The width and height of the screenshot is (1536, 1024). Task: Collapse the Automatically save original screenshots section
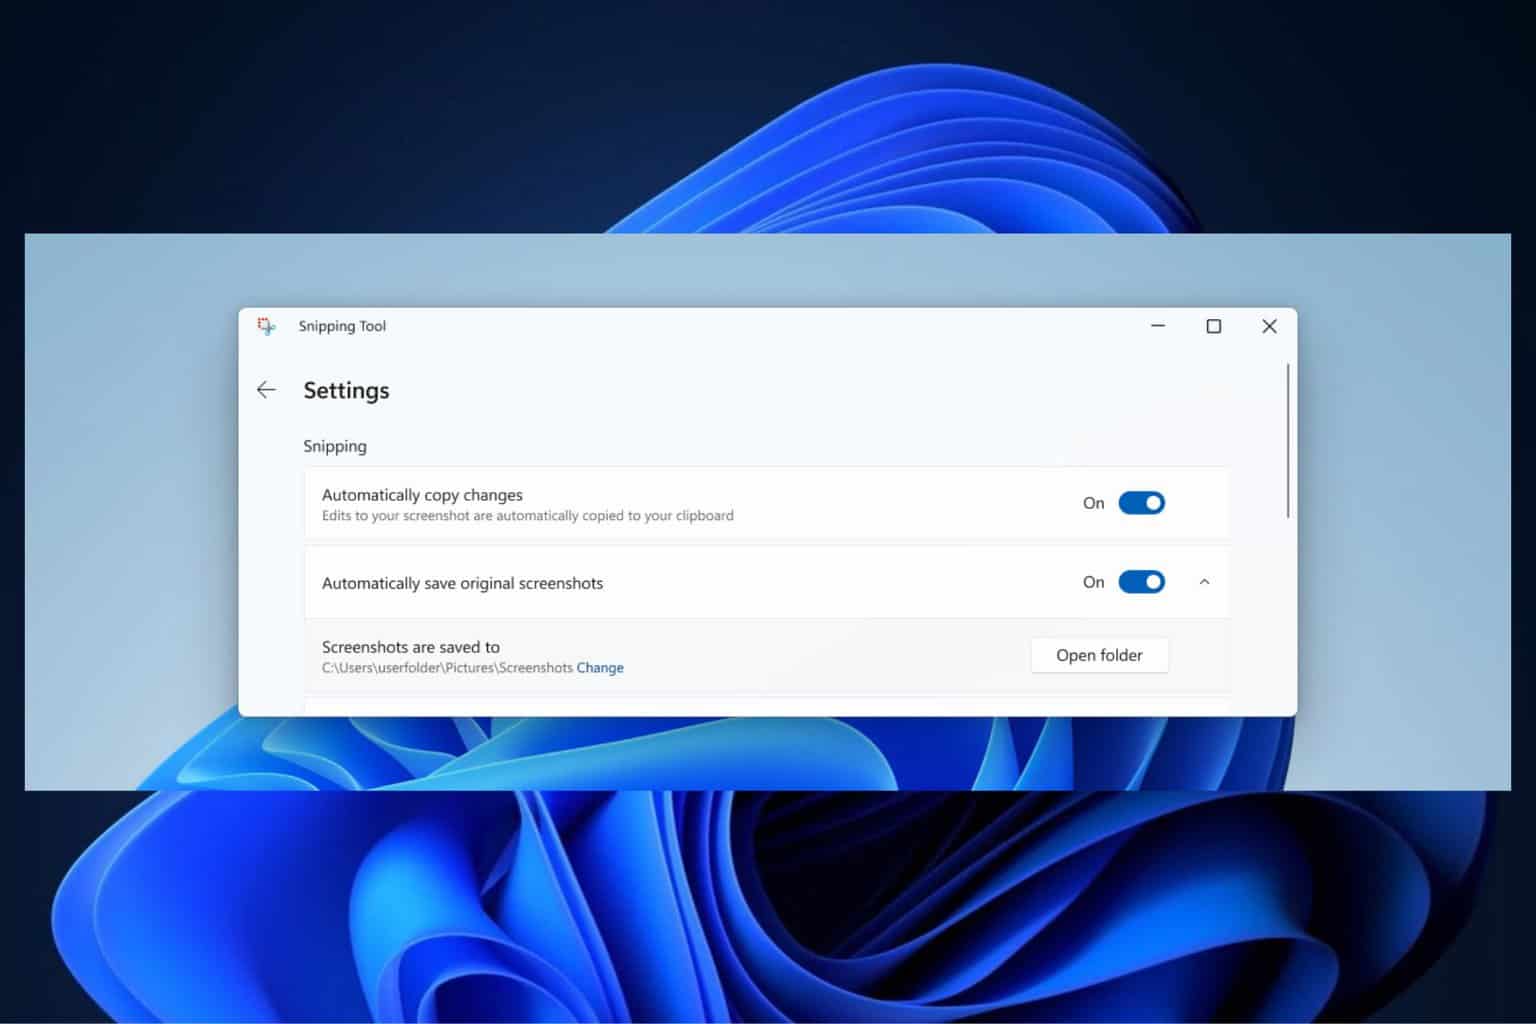(x=1204, y=582)
